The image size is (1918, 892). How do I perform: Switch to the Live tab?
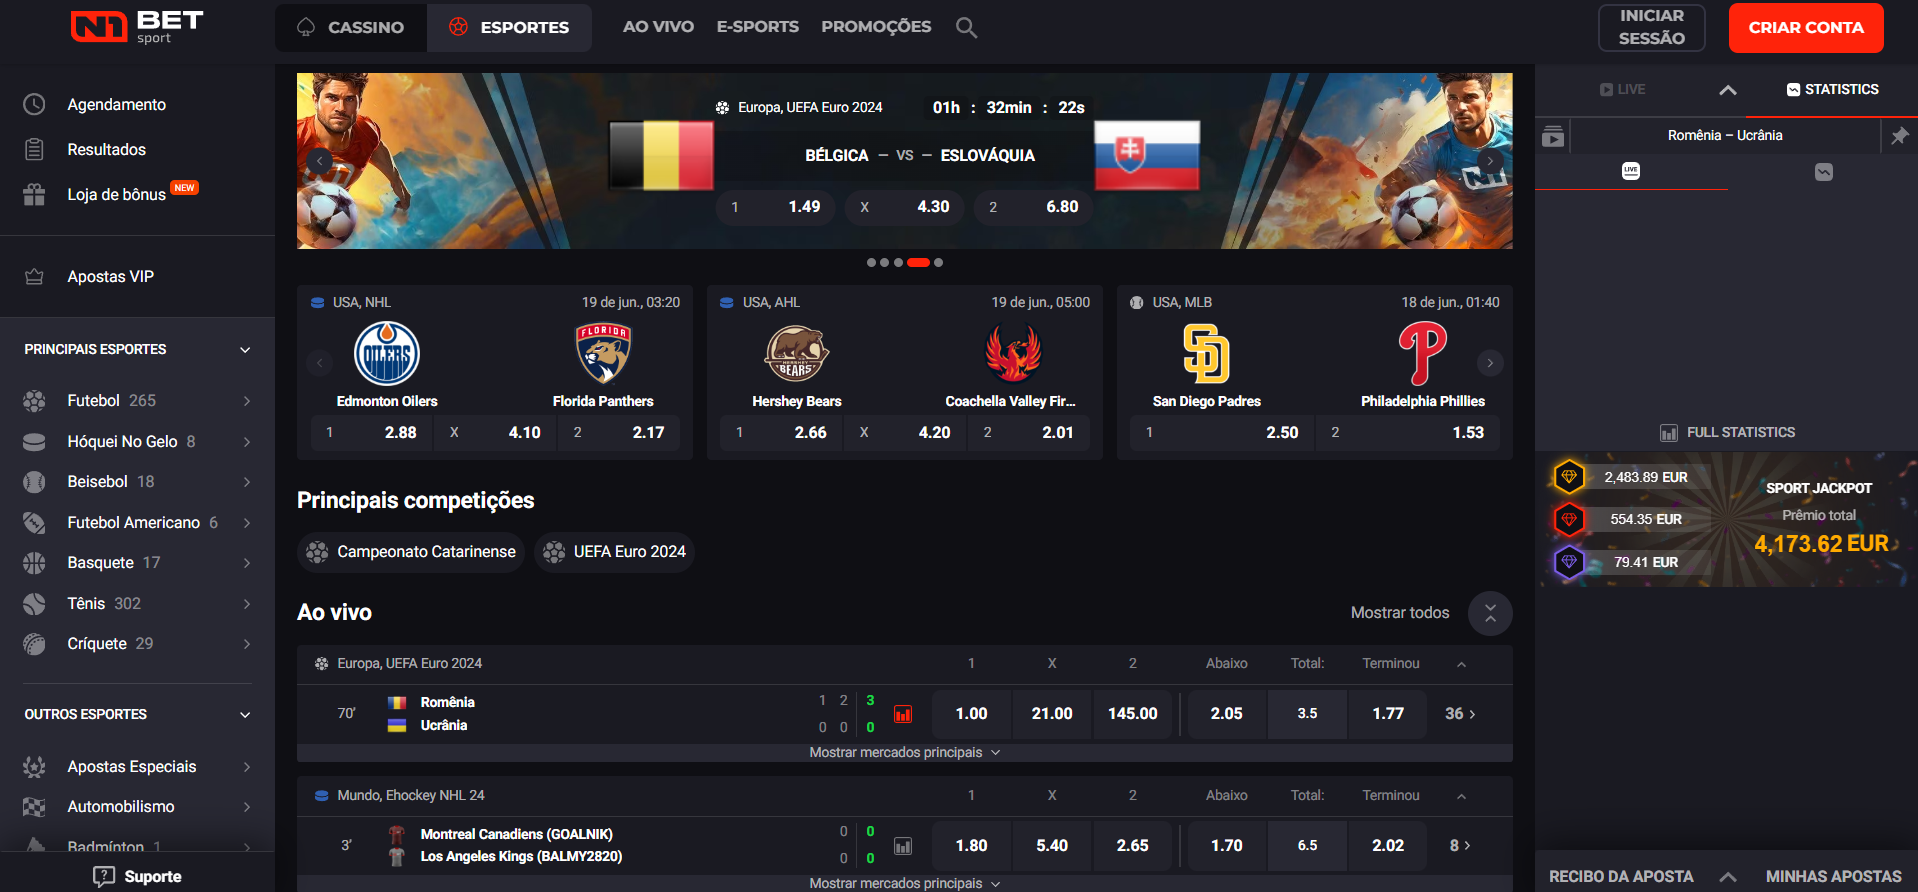1622,89
